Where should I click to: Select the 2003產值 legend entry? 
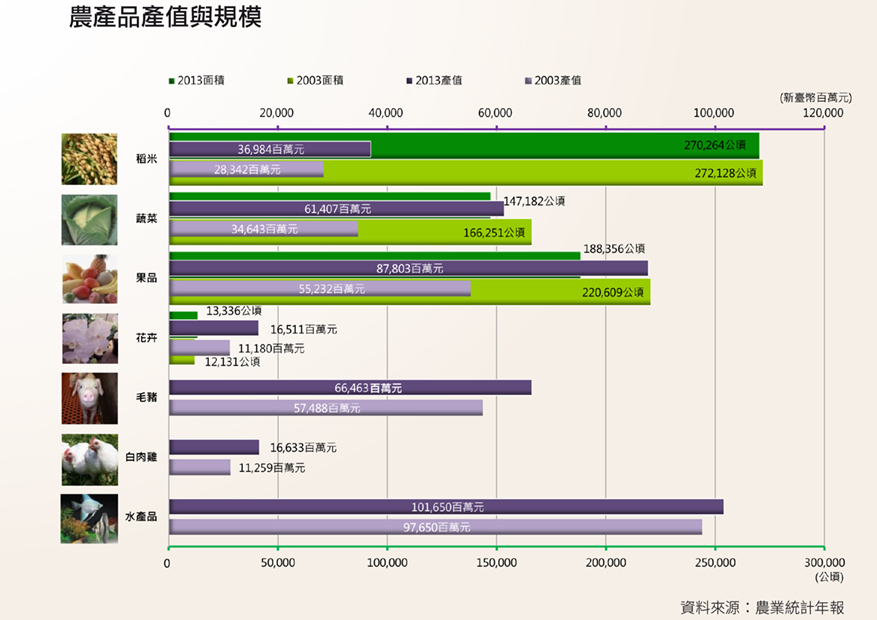(x=552, y=80)
